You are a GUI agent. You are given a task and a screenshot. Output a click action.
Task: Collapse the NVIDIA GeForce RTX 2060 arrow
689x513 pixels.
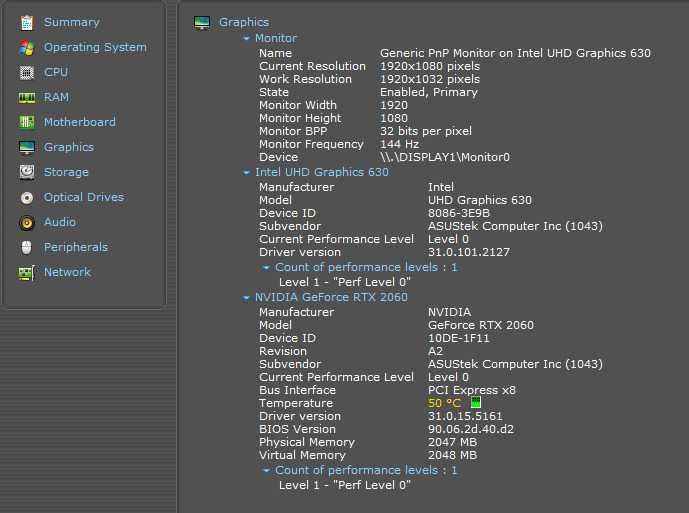247,298
